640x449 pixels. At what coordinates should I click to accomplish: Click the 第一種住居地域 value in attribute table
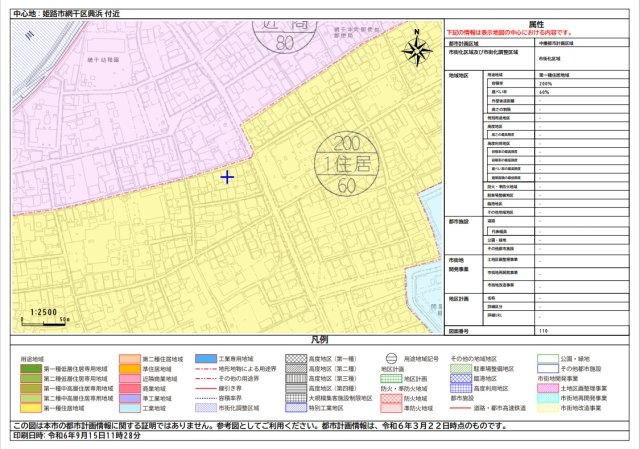click(x=554, y=75)
